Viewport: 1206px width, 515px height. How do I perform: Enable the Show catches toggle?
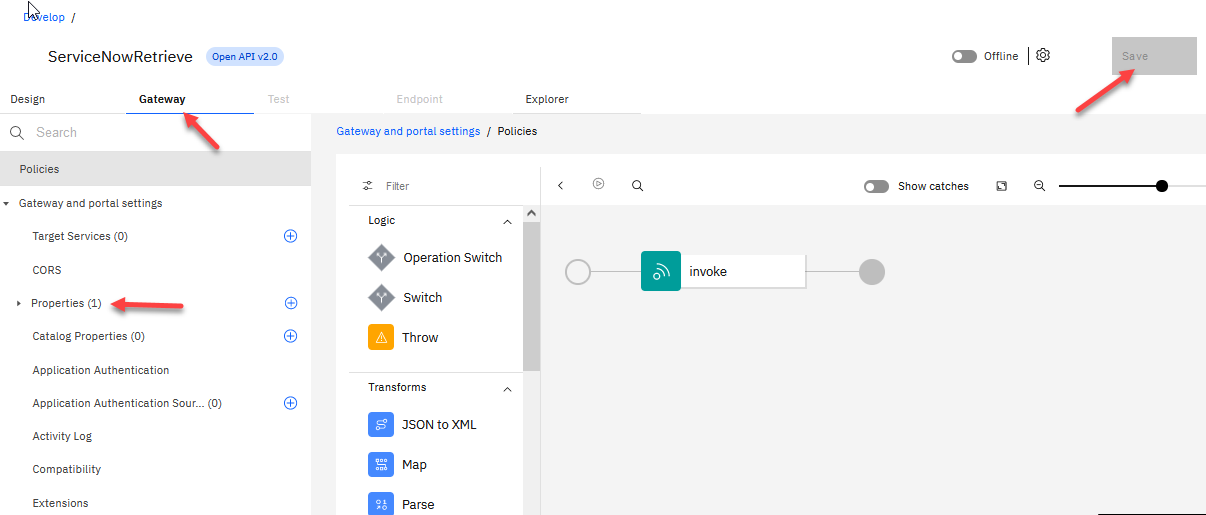coord(877,186)
